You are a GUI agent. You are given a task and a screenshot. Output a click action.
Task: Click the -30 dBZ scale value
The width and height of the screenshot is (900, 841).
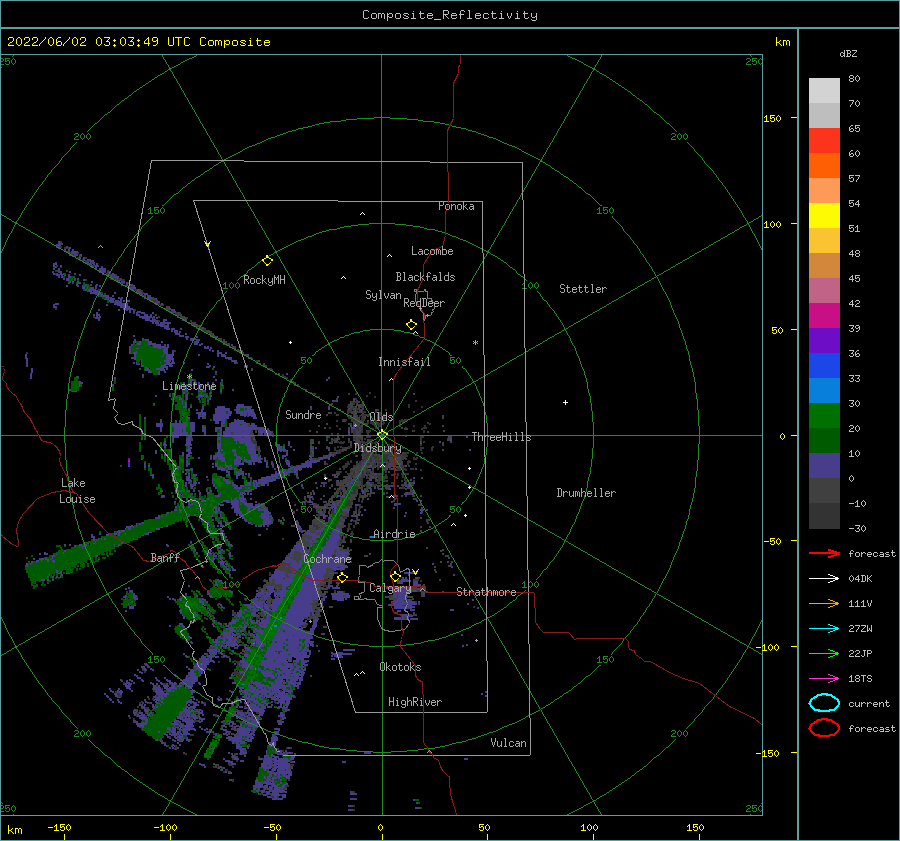(857, 528)
